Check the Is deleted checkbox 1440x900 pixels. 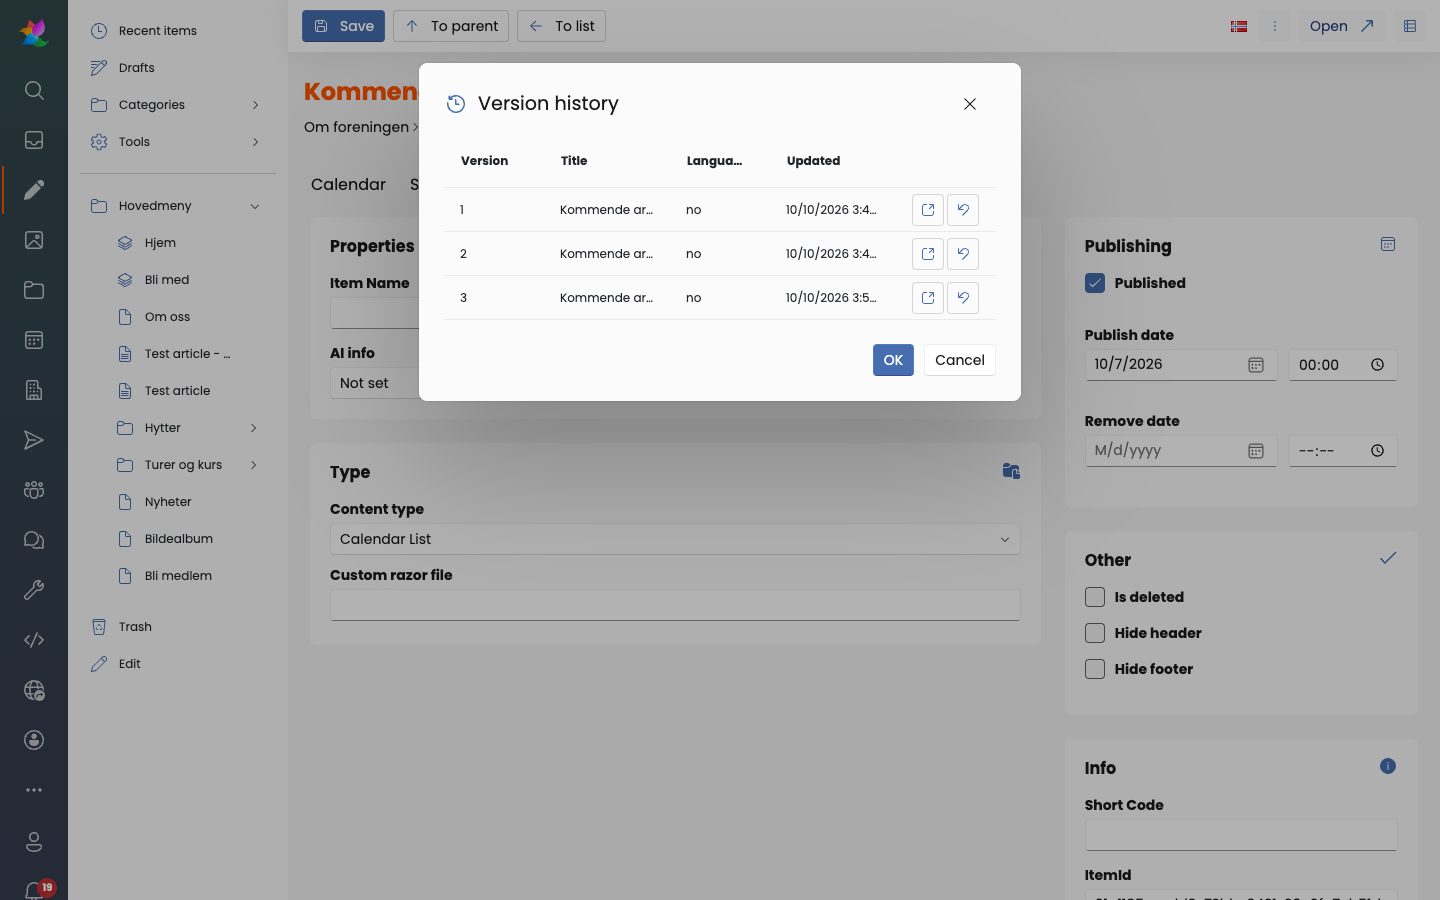coord(1095,597)
